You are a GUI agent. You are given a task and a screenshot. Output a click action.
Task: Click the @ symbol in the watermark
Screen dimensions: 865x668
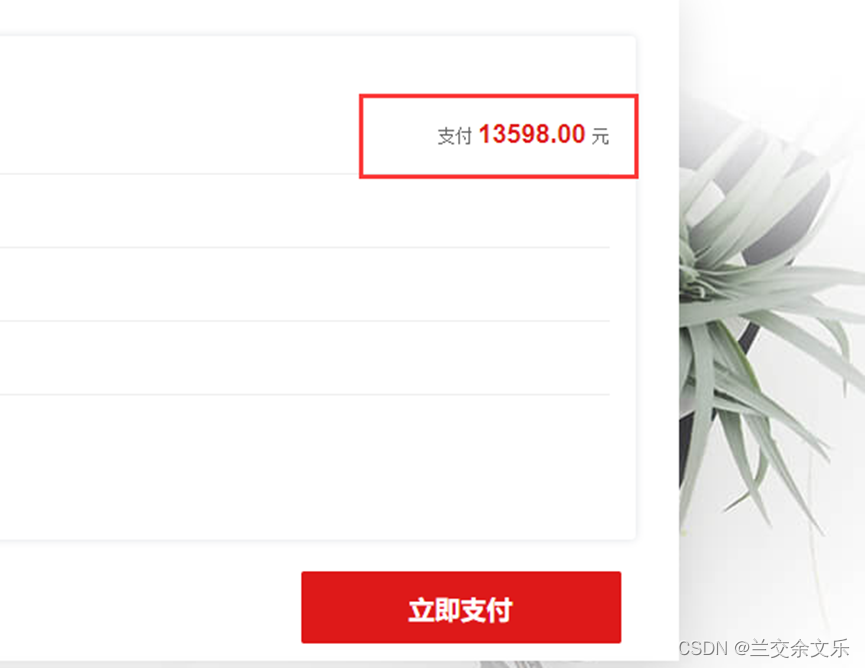tap(741, 648)
